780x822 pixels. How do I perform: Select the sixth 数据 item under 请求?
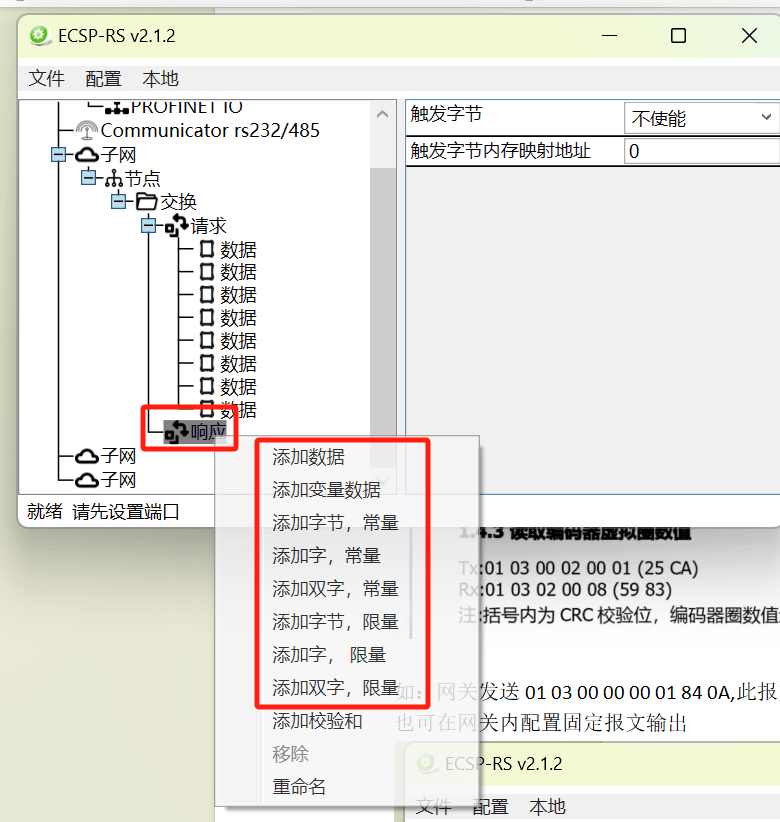click(x=238, y=364)
